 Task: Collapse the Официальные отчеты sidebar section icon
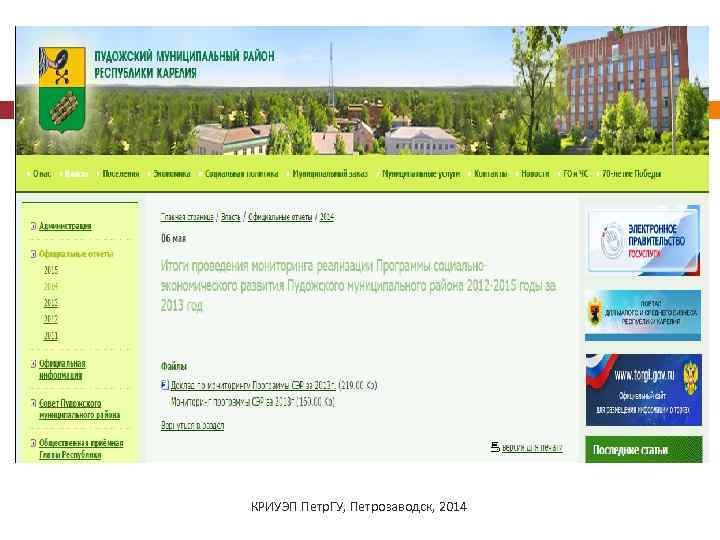tap(34, 253)
